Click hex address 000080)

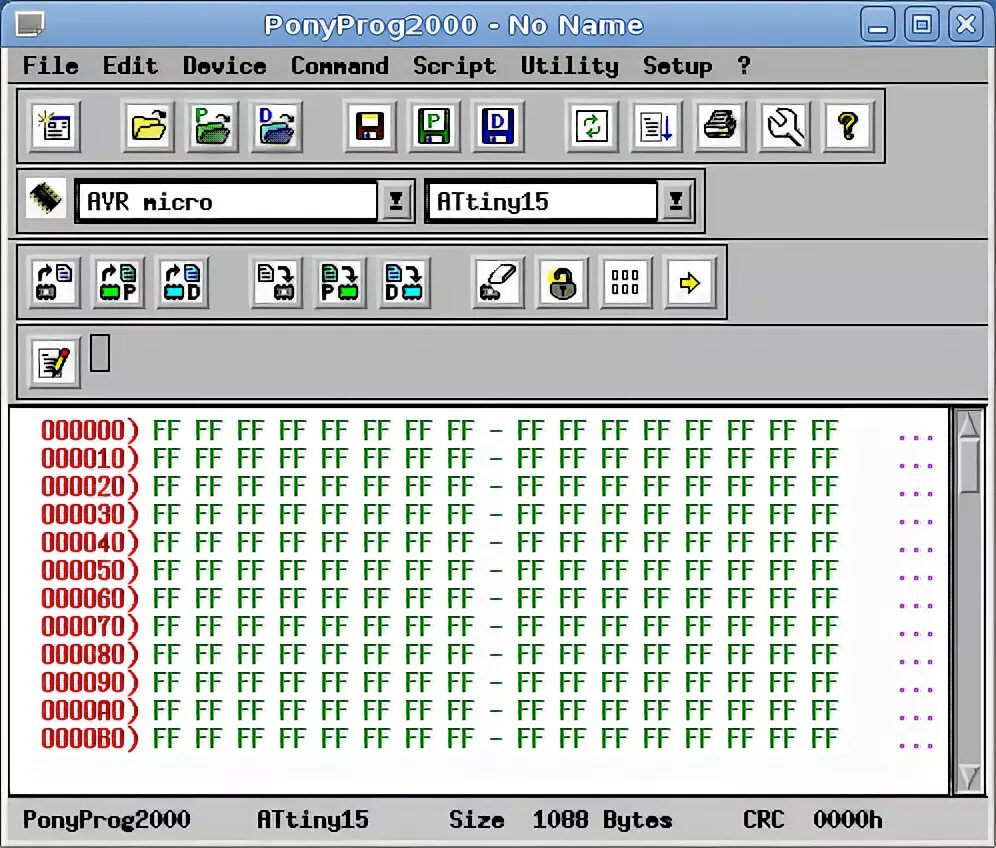tap(90, 654)
